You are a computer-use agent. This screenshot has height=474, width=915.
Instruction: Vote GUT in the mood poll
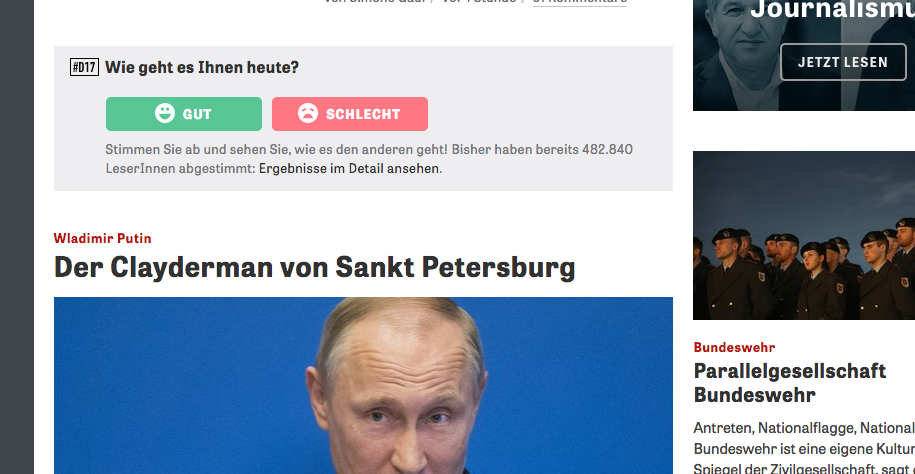pyautogui.click(x=184, y=114)
